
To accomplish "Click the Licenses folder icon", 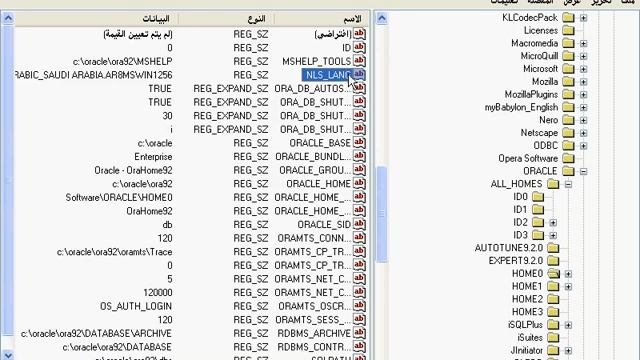I will pyautogui.click(x=568, y=30).
